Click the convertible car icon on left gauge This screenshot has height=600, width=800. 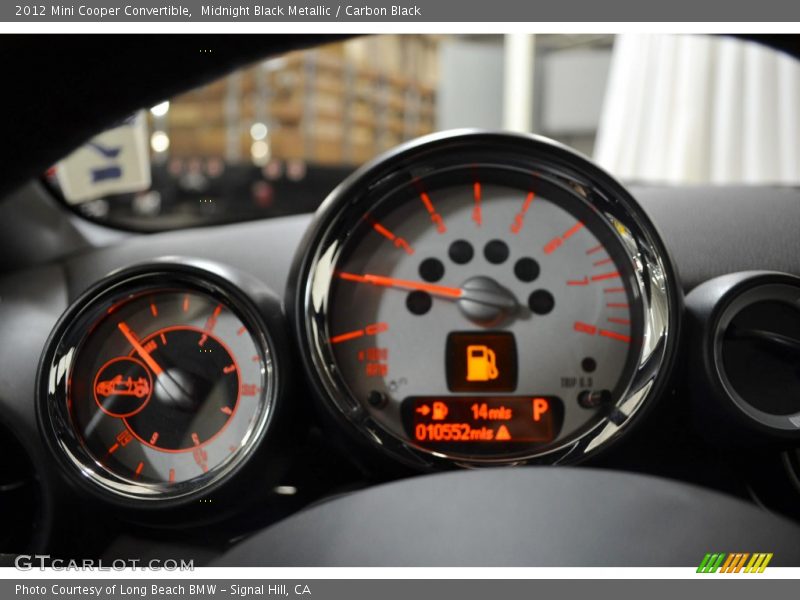tap(123, 387)
